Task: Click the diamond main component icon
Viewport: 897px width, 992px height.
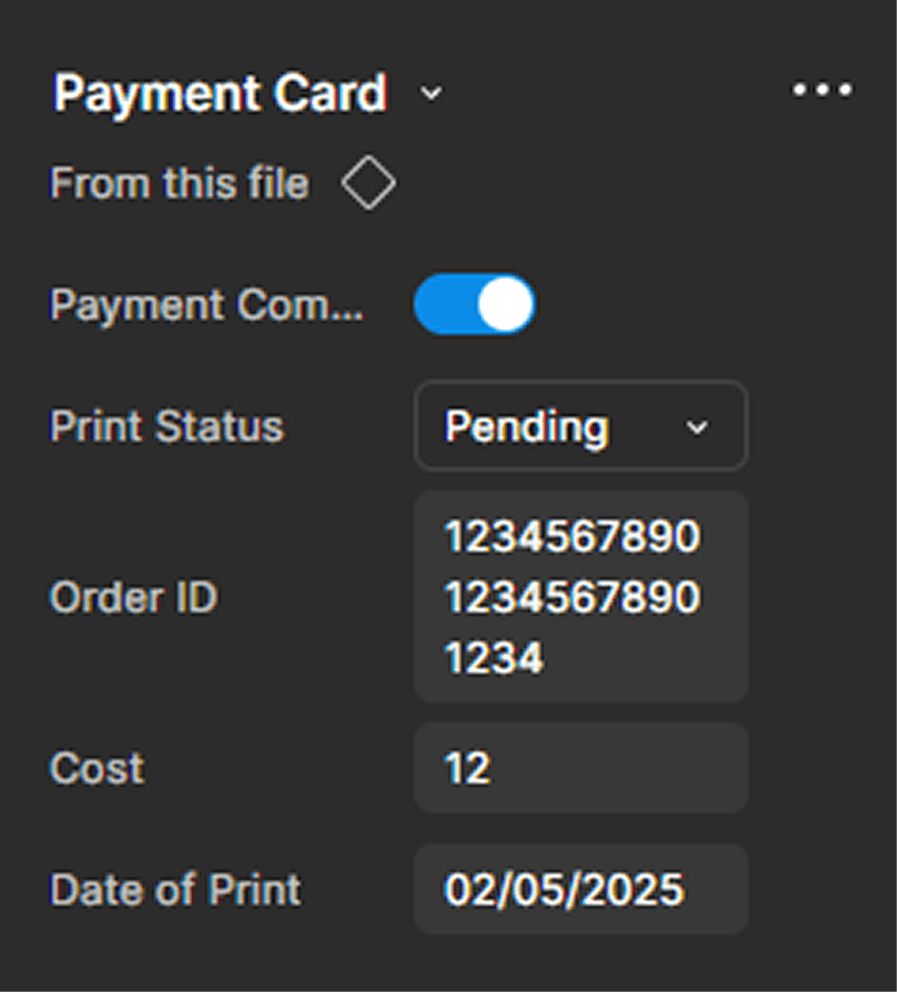Action: 368,184
